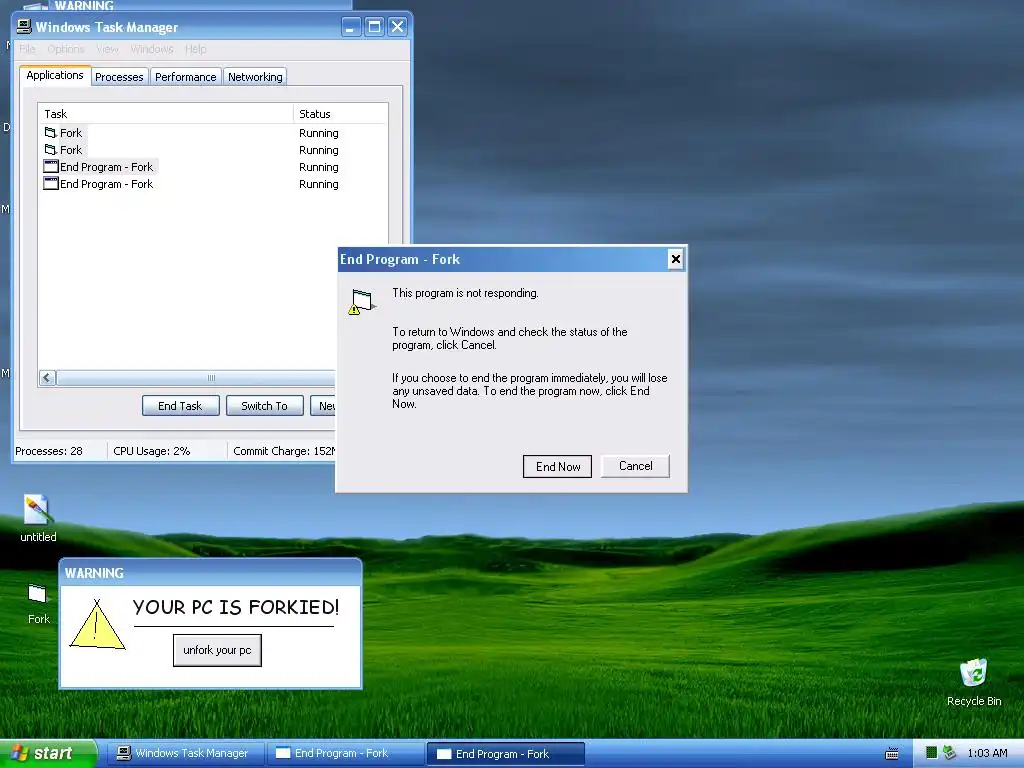
Task: Click the task list horizontal scrollbar thumb
Action: pyautogui.click(x=196, y=377)
